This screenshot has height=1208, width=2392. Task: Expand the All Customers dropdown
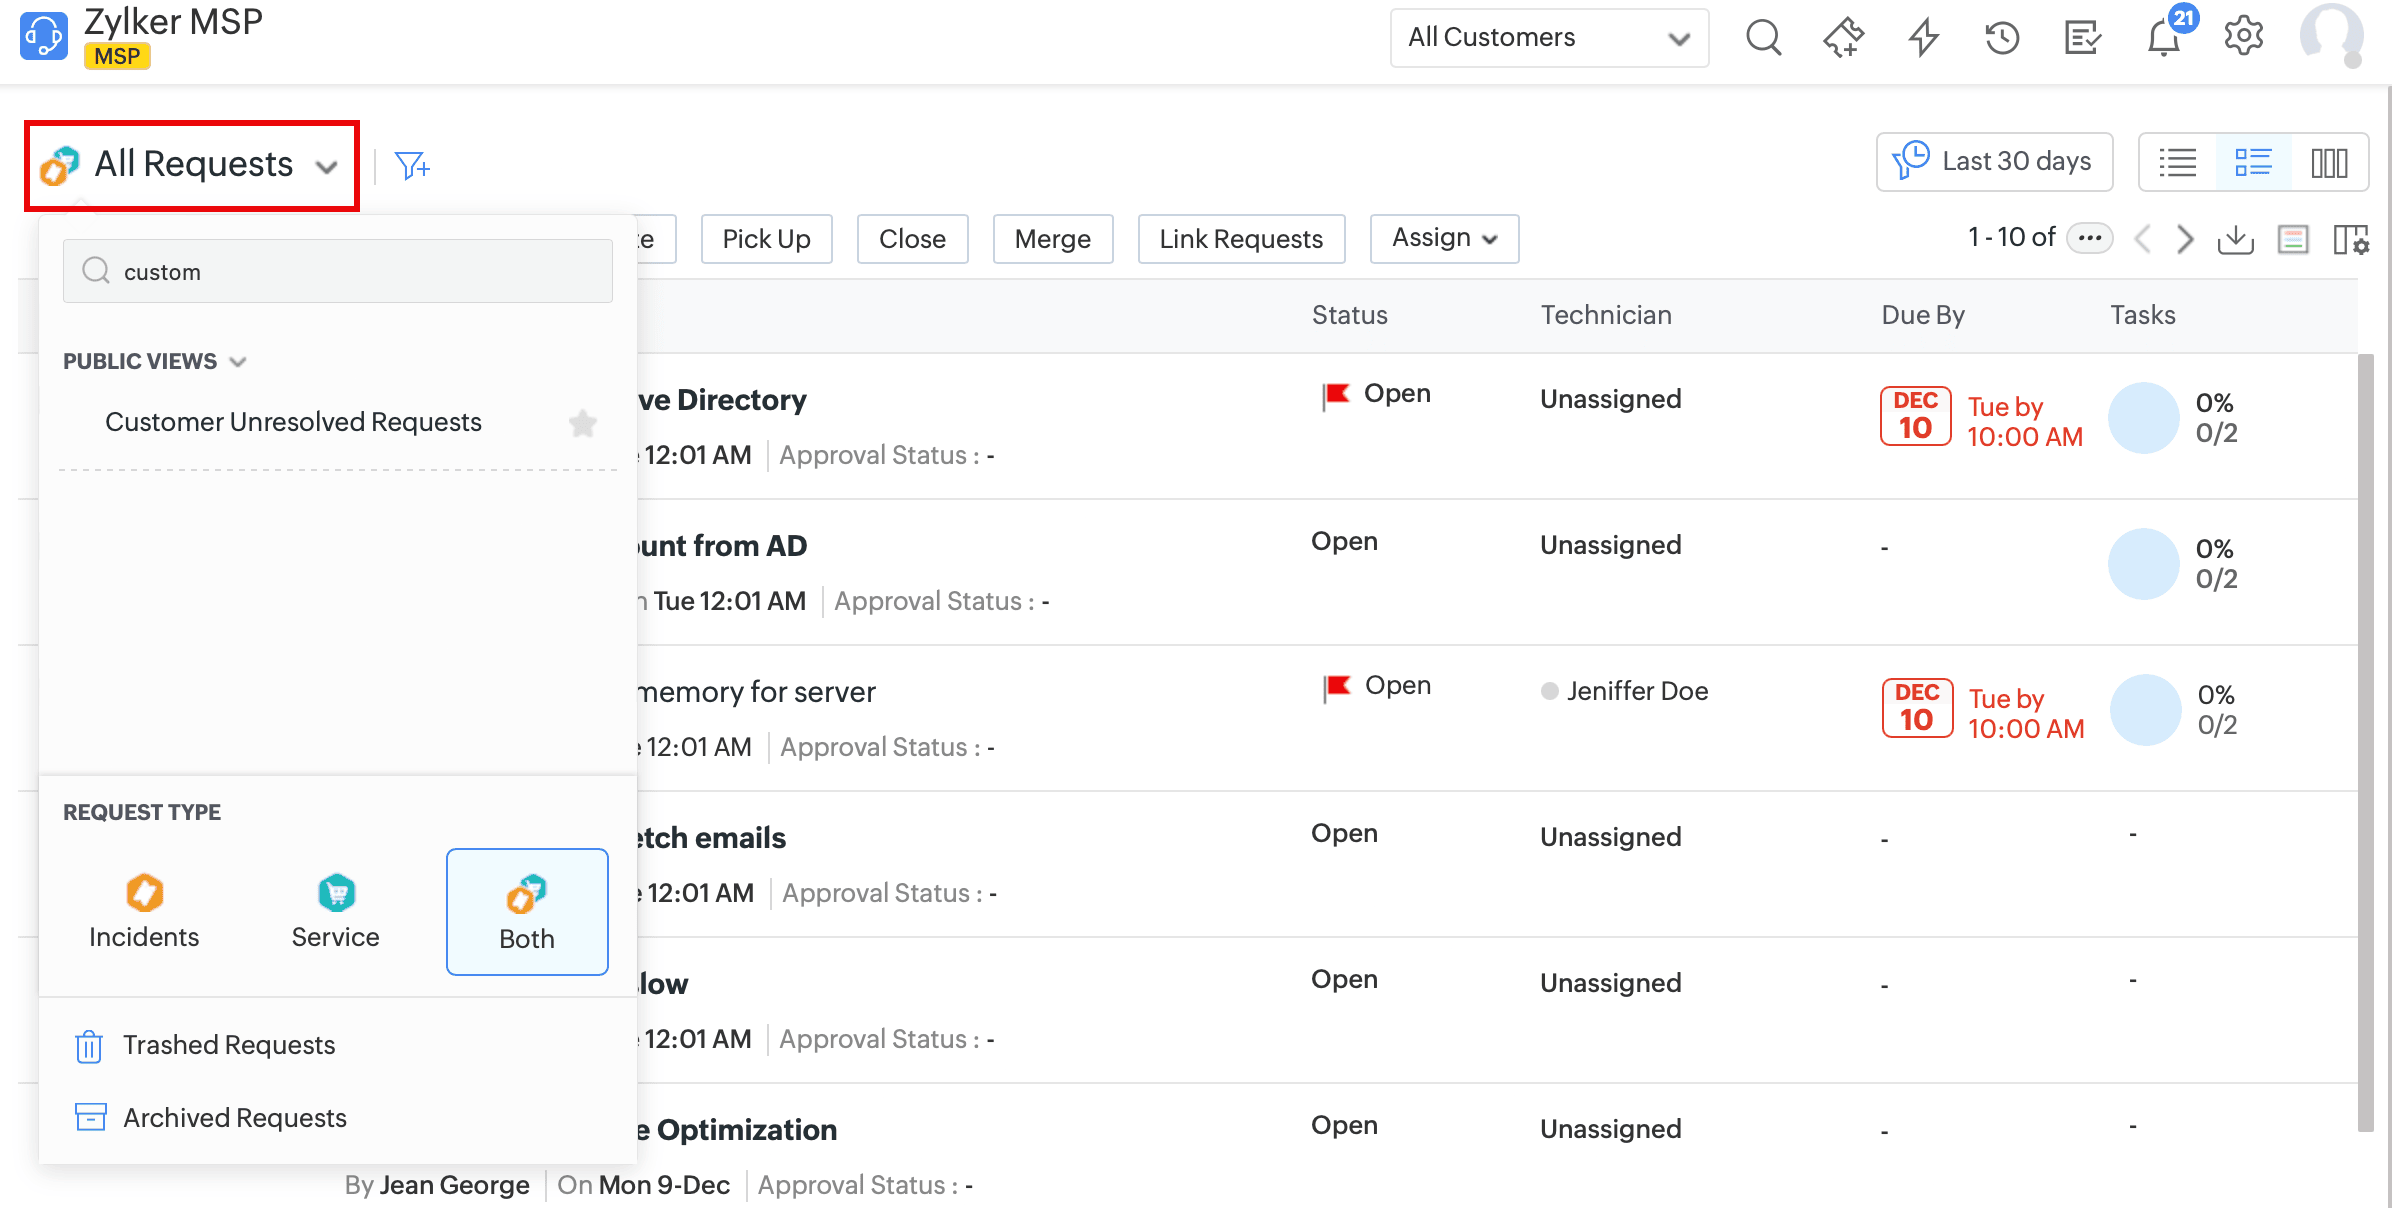click(x=1548, y=38)
